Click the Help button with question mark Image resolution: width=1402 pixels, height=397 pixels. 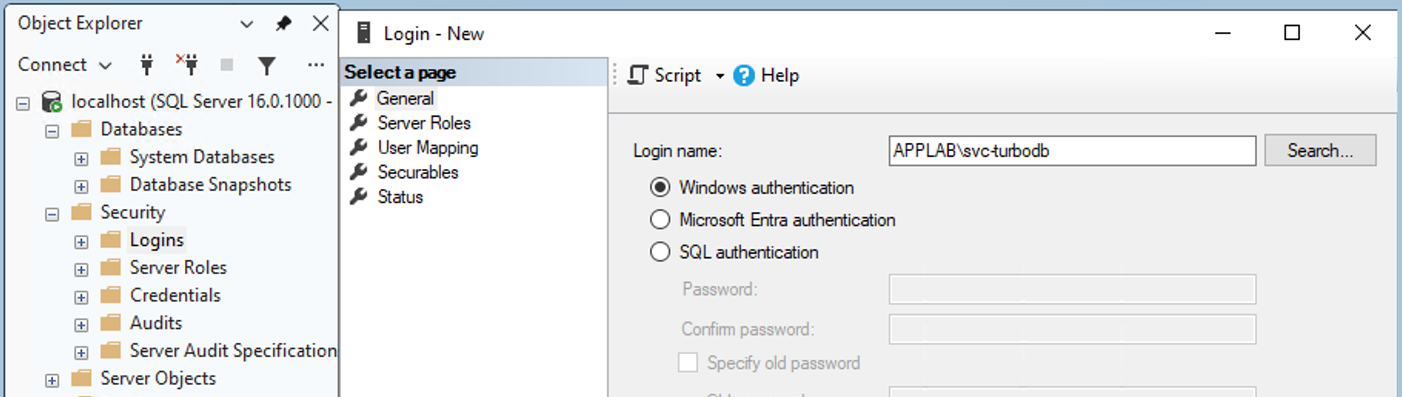[x=766, y=76]
